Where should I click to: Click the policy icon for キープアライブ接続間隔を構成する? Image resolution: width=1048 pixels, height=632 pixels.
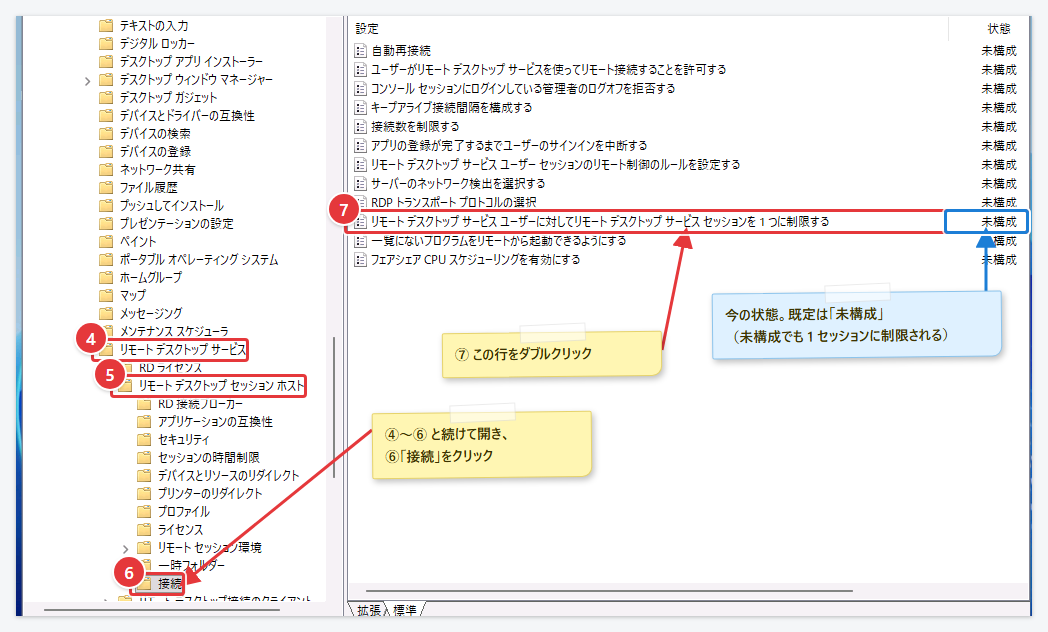click(x=360, y=108)
